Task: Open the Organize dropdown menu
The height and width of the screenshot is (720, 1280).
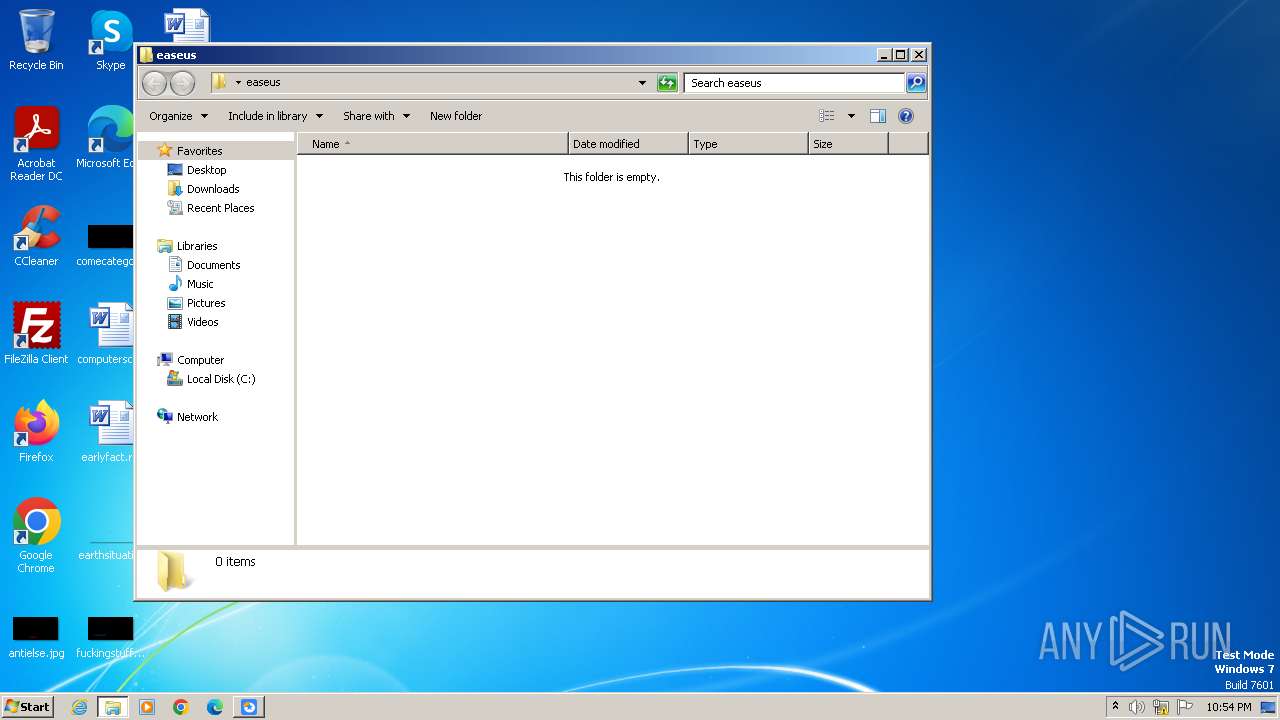Action: coord(179,116)
